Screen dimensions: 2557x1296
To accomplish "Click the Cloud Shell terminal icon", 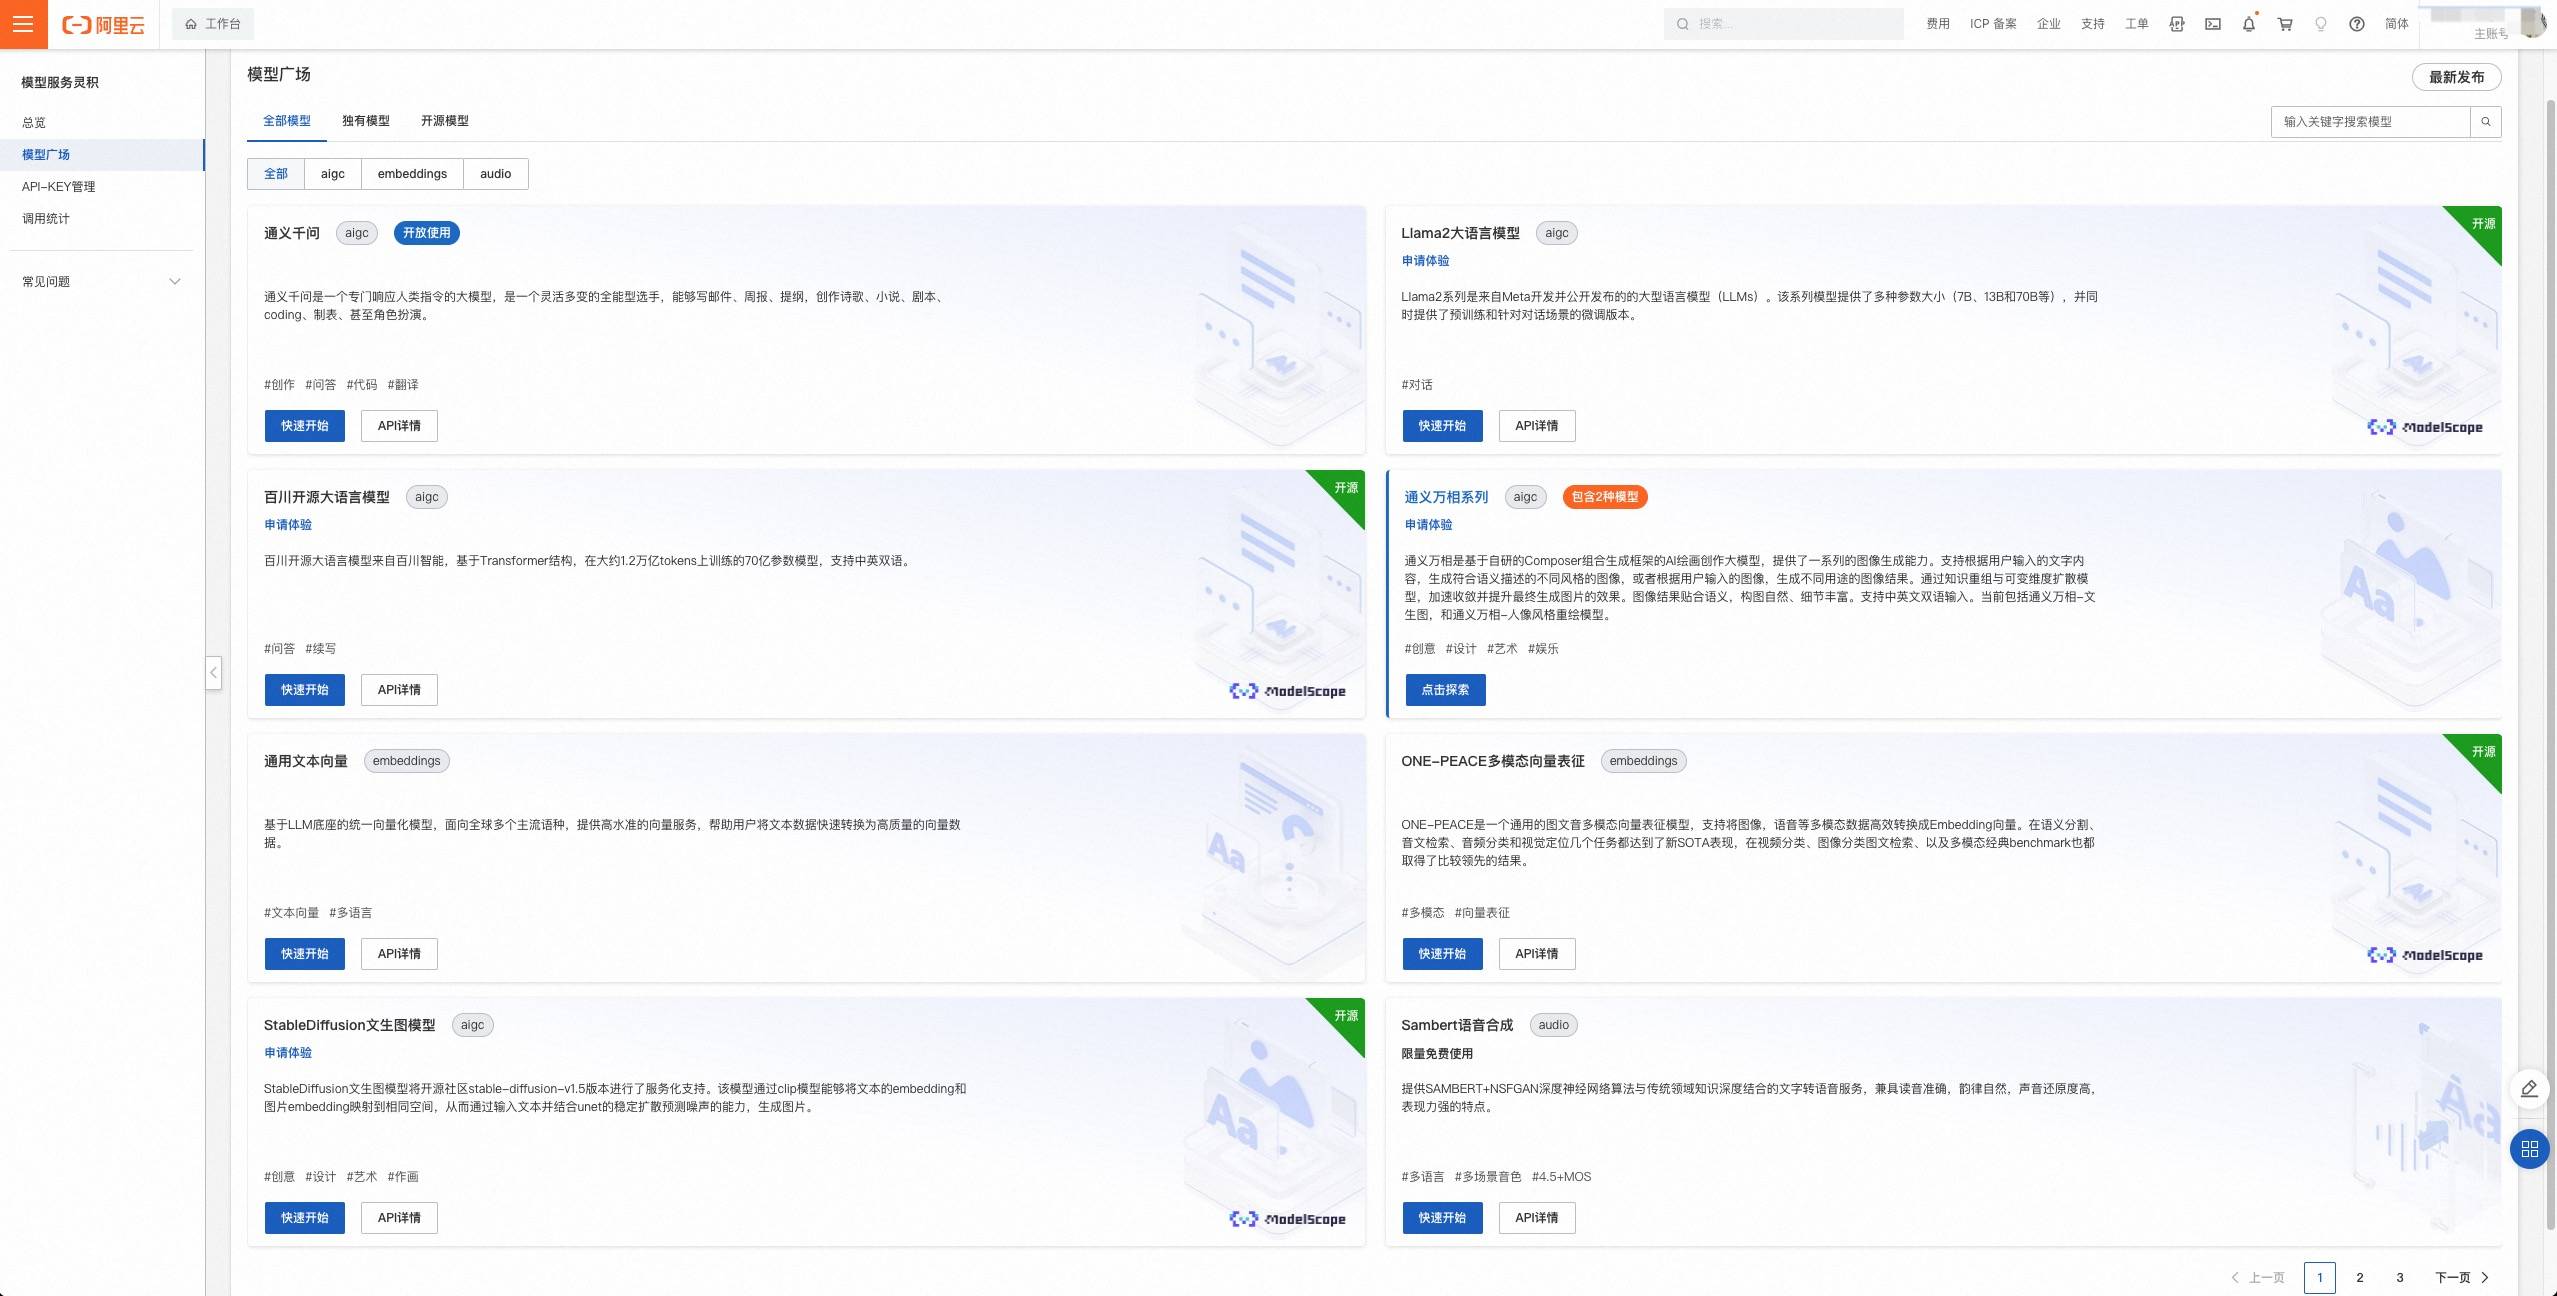I will [x=2213, y=24].
